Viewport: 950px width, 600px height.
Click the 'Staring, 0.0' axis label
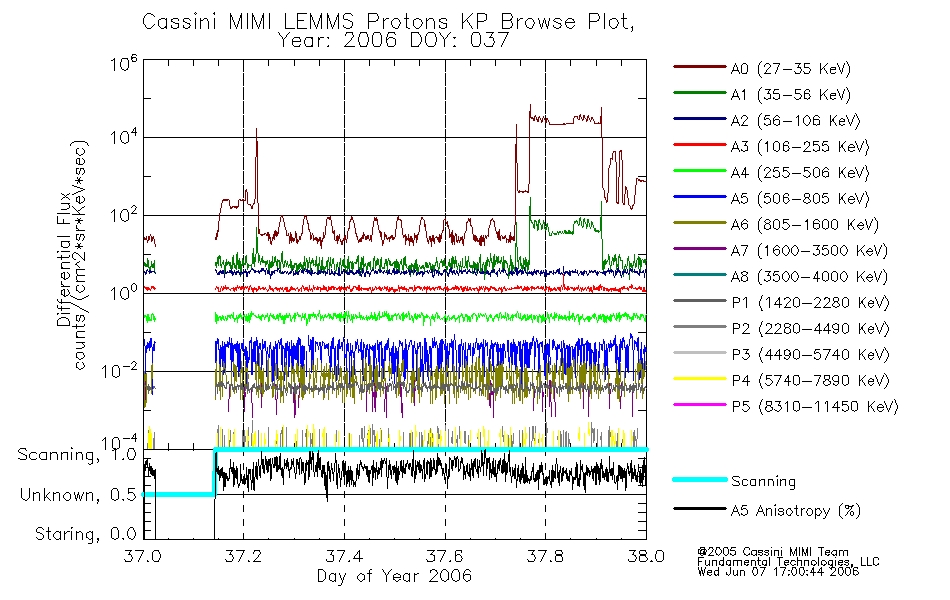(85, 534)
